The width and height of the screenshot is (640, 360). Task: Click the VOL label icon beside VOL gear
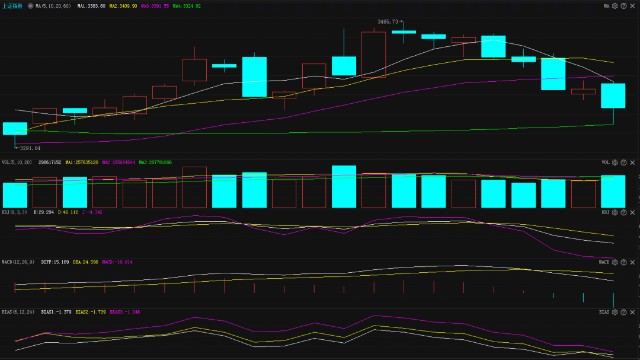(x=606, y=162)
